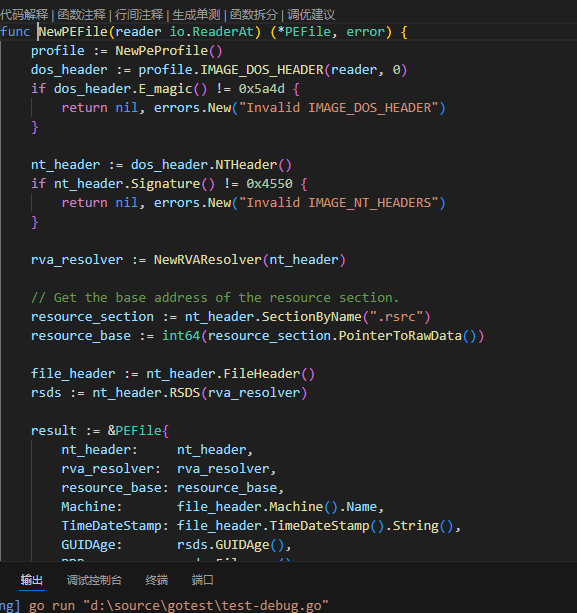Click FileHeader() method call
The width and height of the screenshot is (577, 613).
pyautogui.click(x=269, y=374)
